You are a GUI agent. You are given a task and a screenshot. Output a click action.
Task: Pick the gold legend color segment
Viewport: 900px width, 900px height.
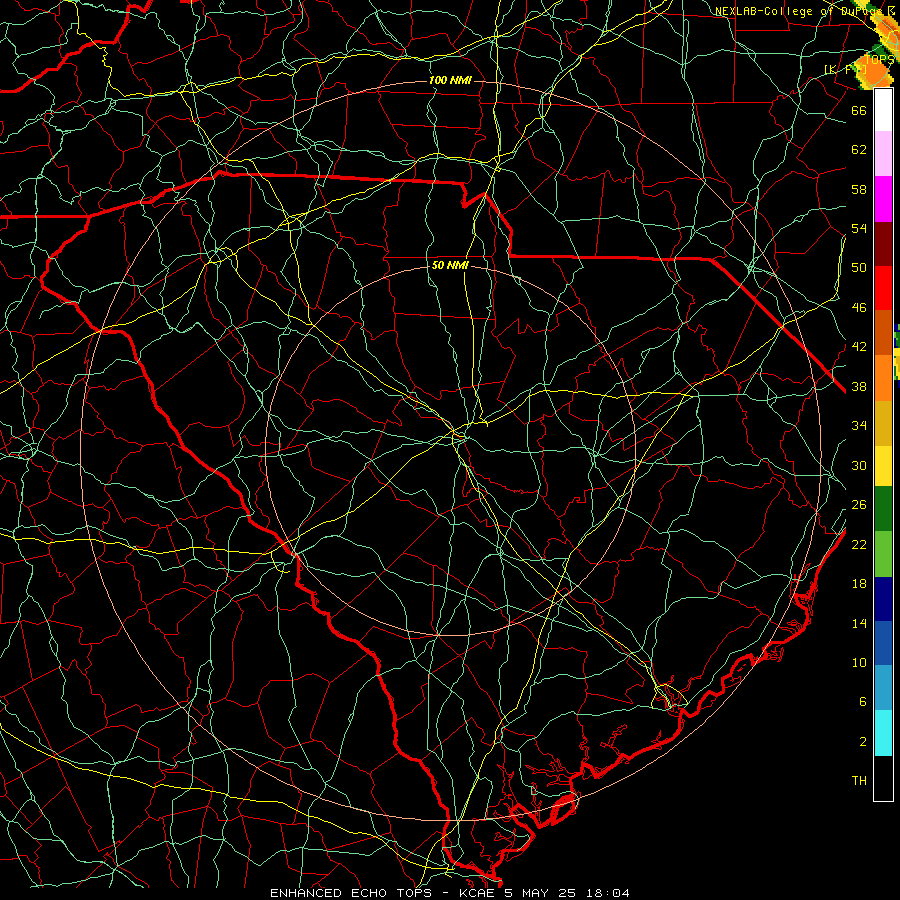(883, 423)
